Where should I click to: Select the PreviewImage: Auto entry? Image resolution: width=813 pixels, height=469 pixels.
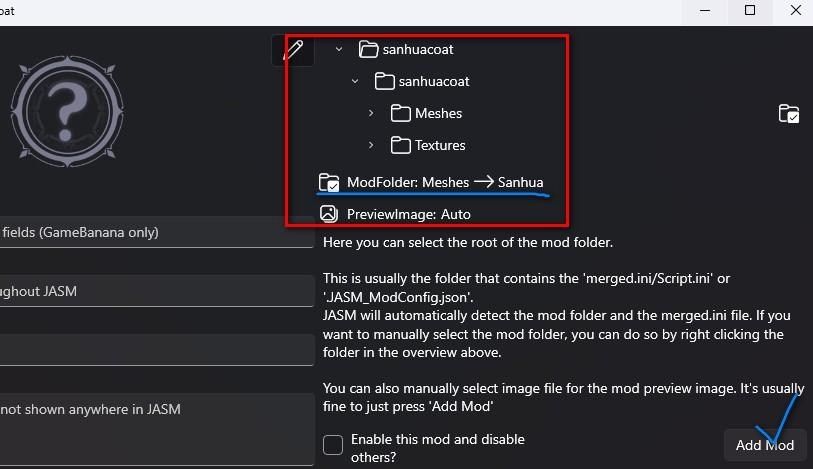tap(408, 214)
